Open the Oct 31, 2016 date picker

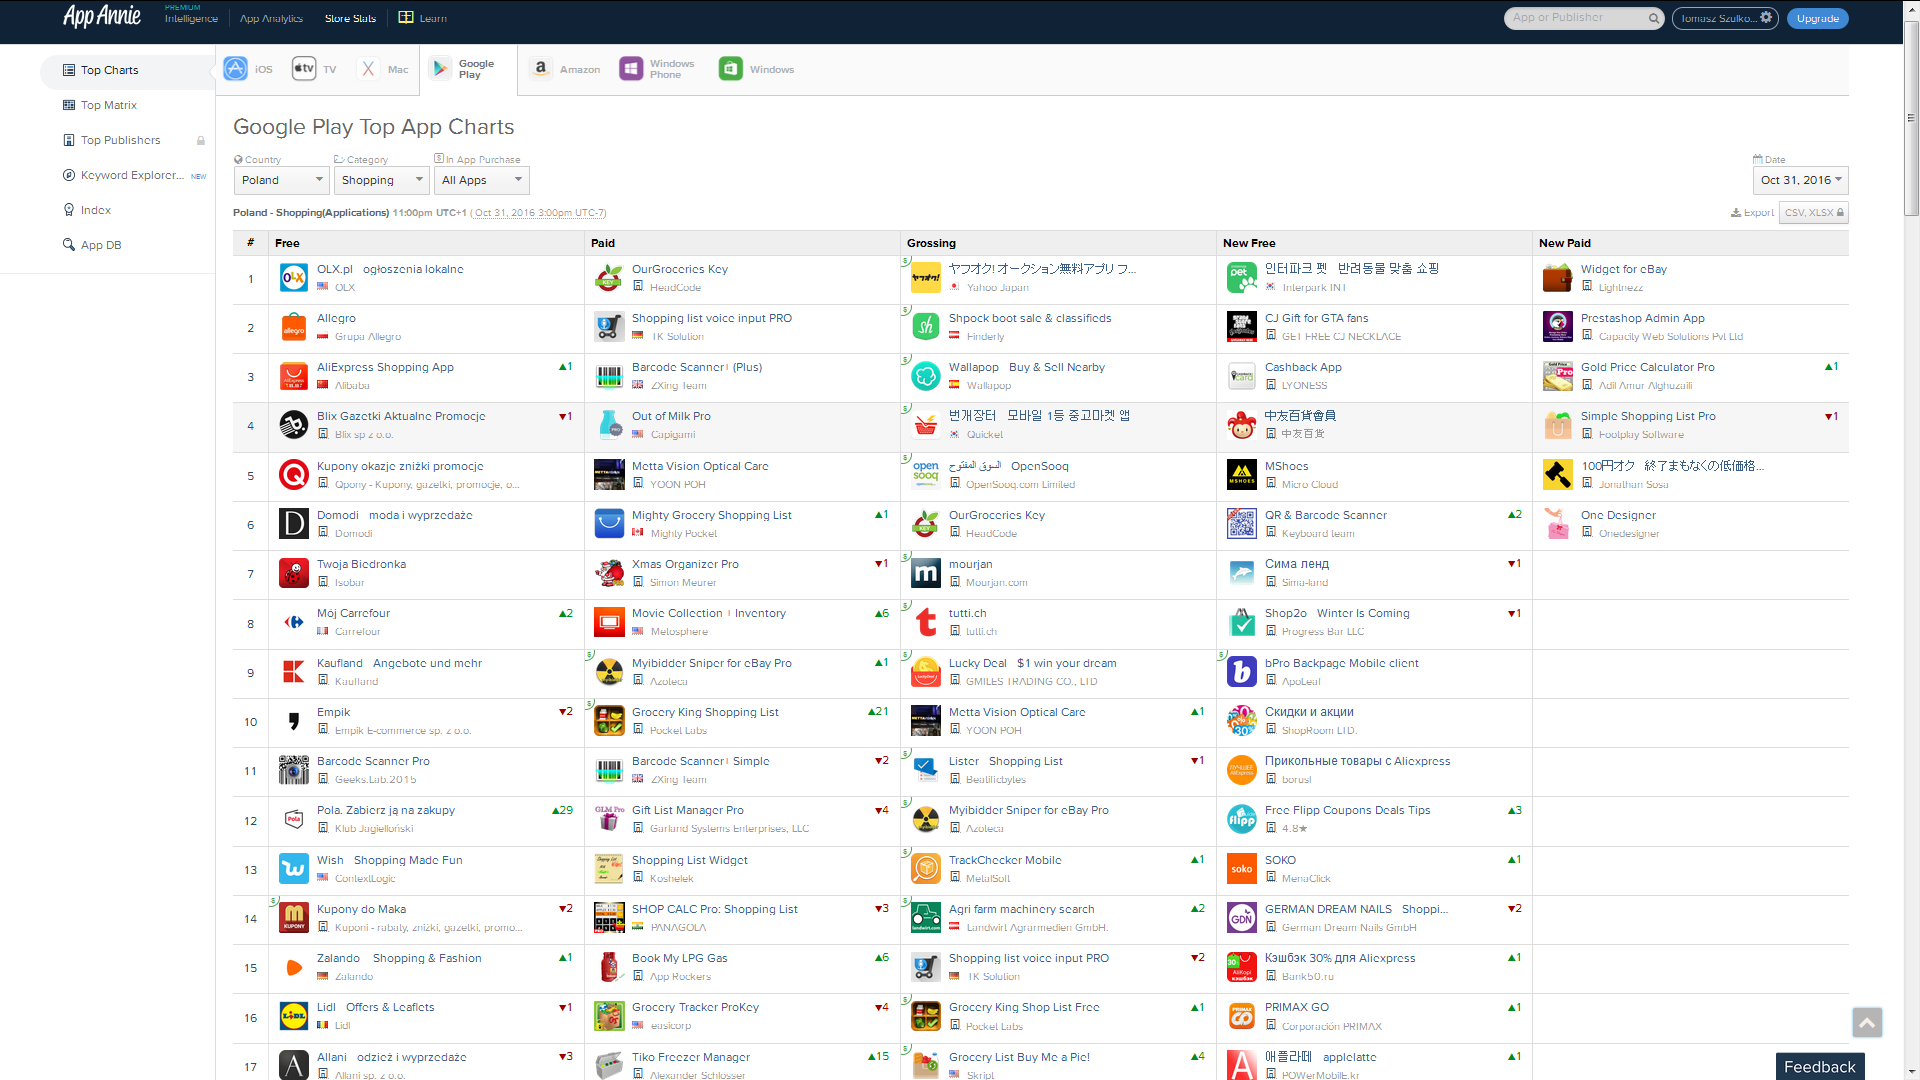pos(1800,180)
